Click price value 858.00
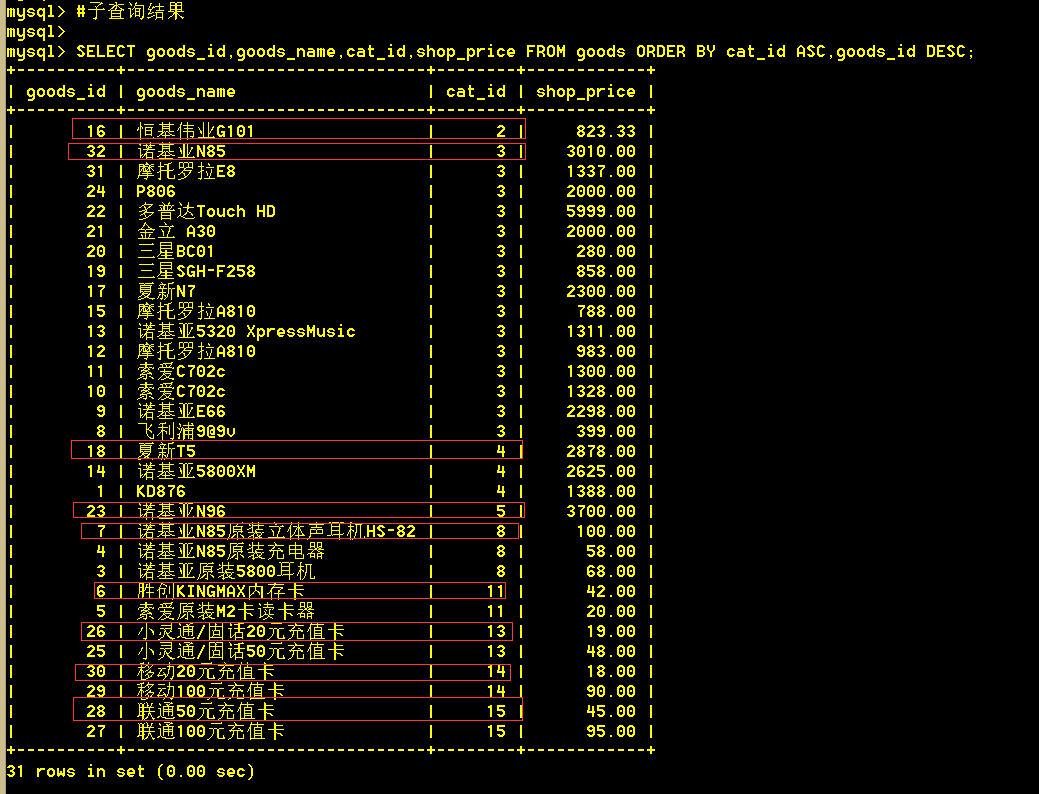 click(606, 271)
